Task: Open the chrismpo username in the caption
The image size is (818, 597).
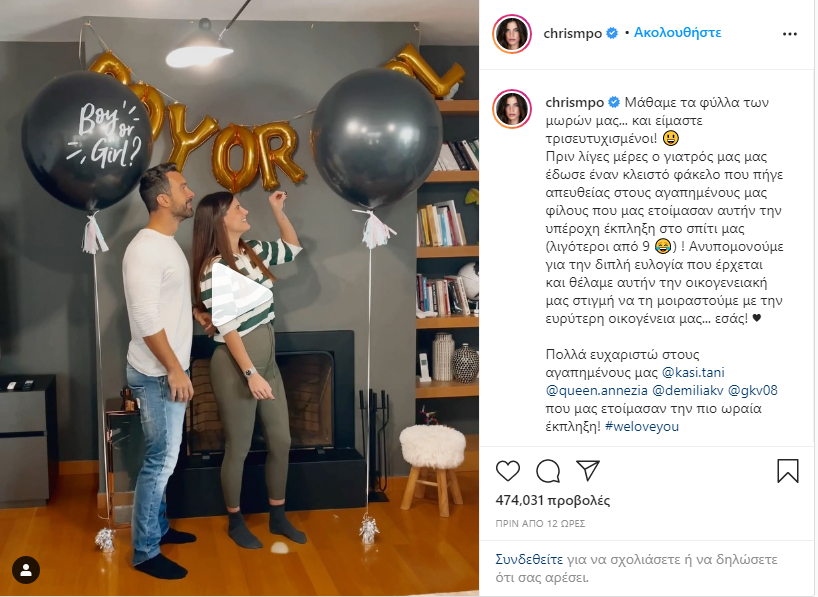Action: [x=574, y=102]
